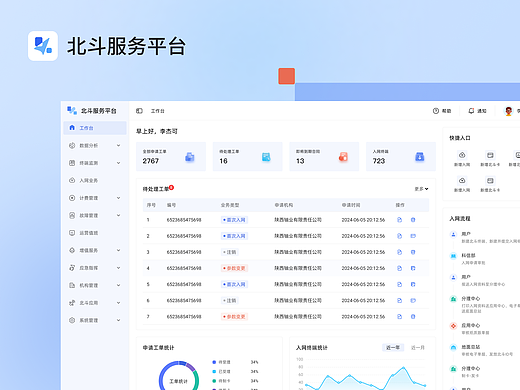This screenshot has width=520, height=390.
Task: Click the 系统管理 gear icon
Action: tap(72, 320)
